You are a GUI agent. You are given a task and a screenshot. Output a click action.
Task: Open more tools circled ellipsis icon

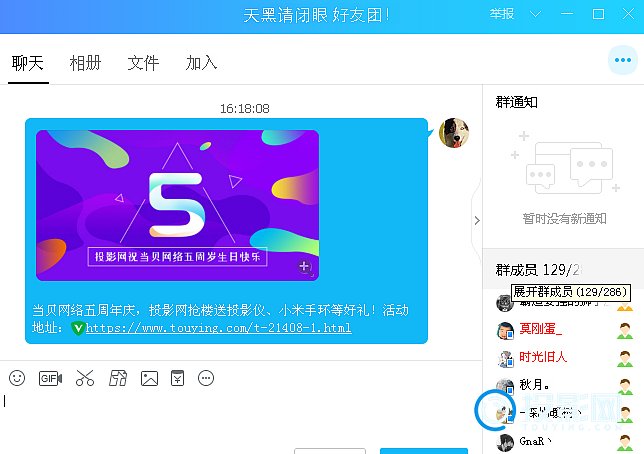(x=206, y=378)
